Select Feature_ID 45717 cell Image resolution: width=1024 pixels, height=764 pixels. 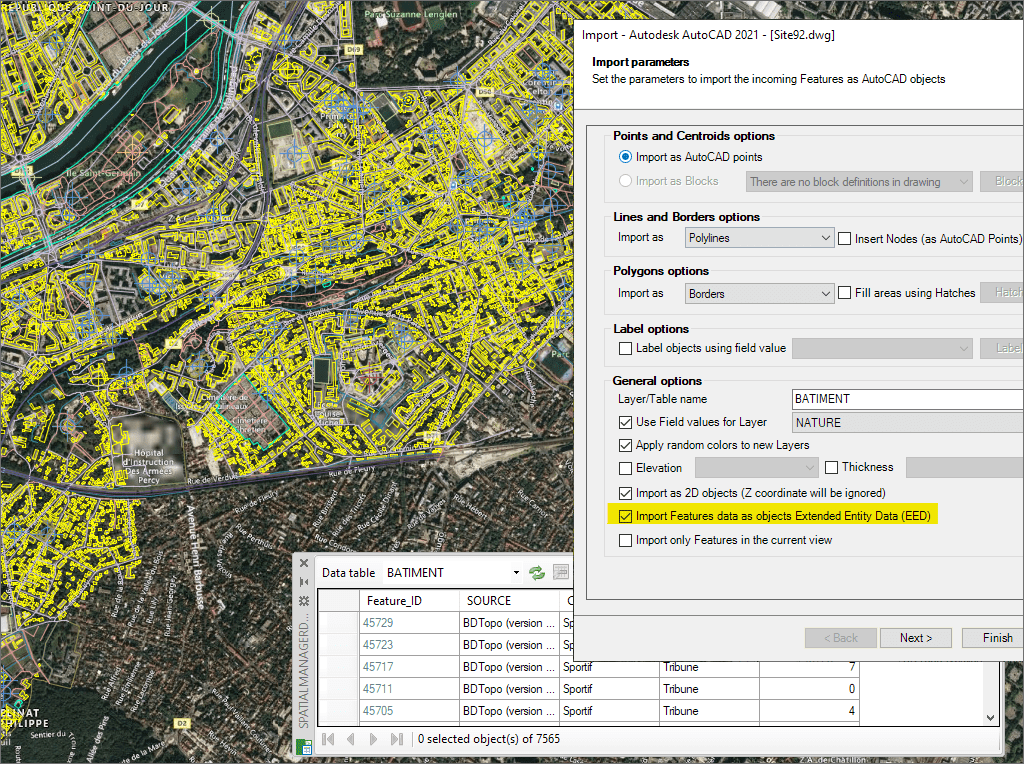pyautogui.click(x=409, y=667)
